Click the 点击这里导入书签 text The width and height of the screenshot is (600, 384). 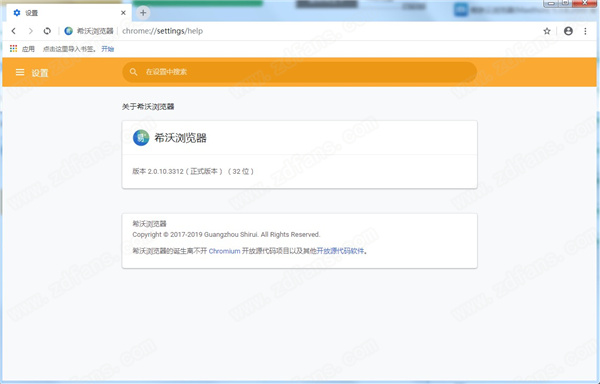click(69, 49)
